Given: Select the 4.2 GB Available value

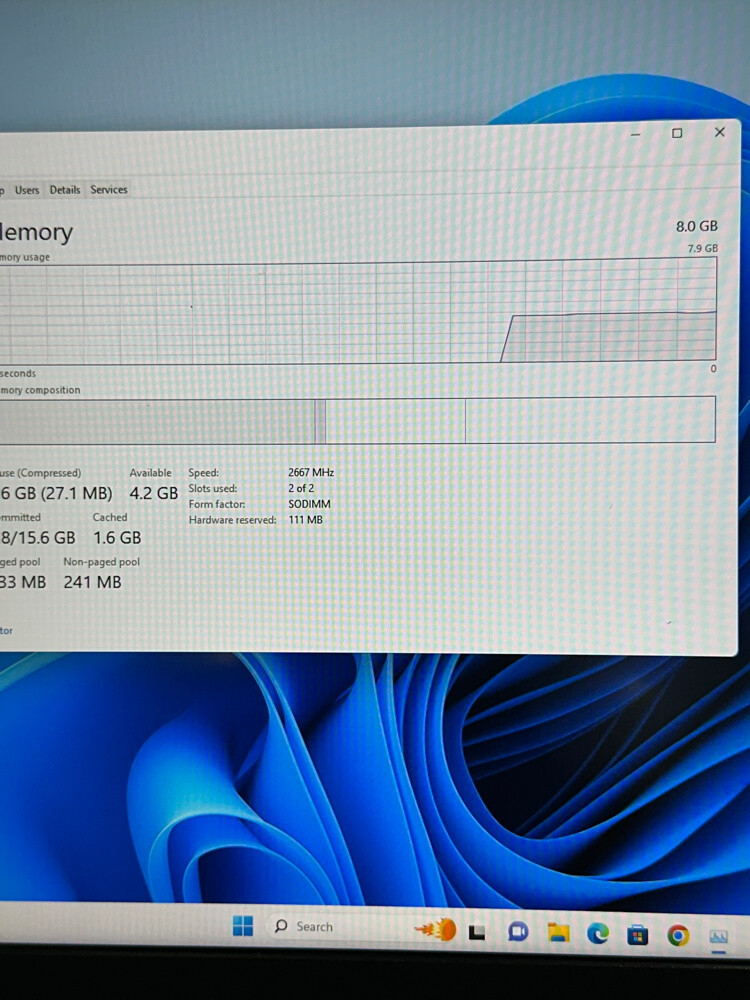Looking at the screenshot, I should click(x=154, y=494).
